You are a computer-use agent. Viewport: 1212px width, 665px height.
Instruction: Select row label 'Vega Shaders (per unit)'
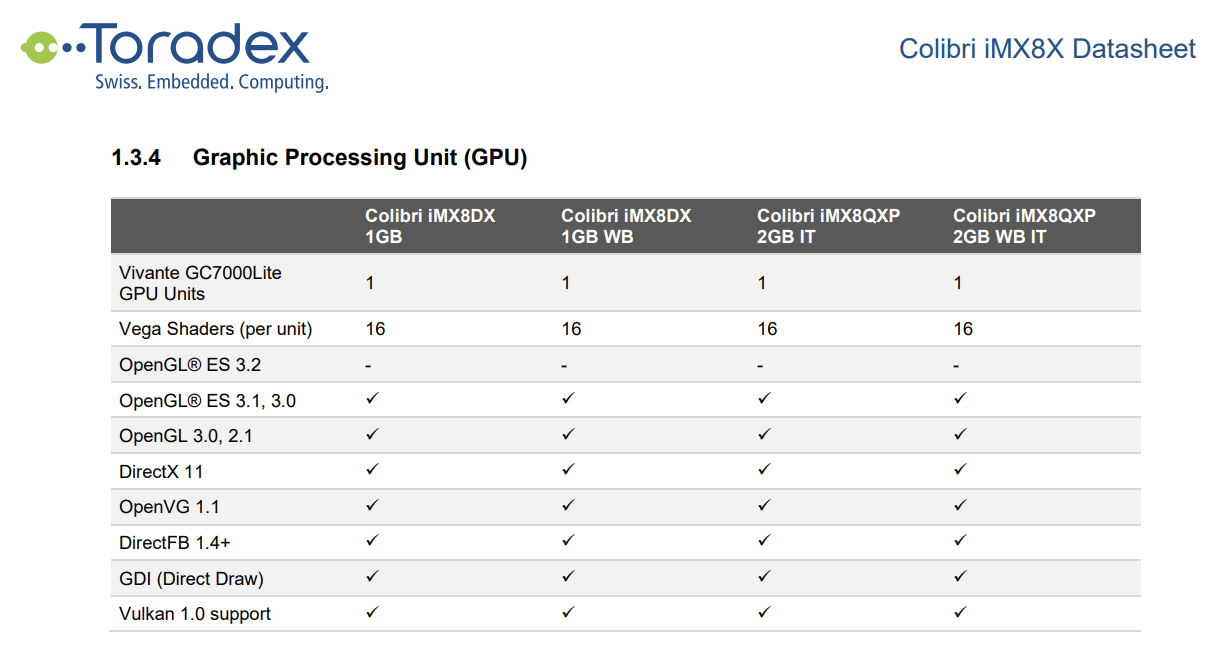(216, 329)
